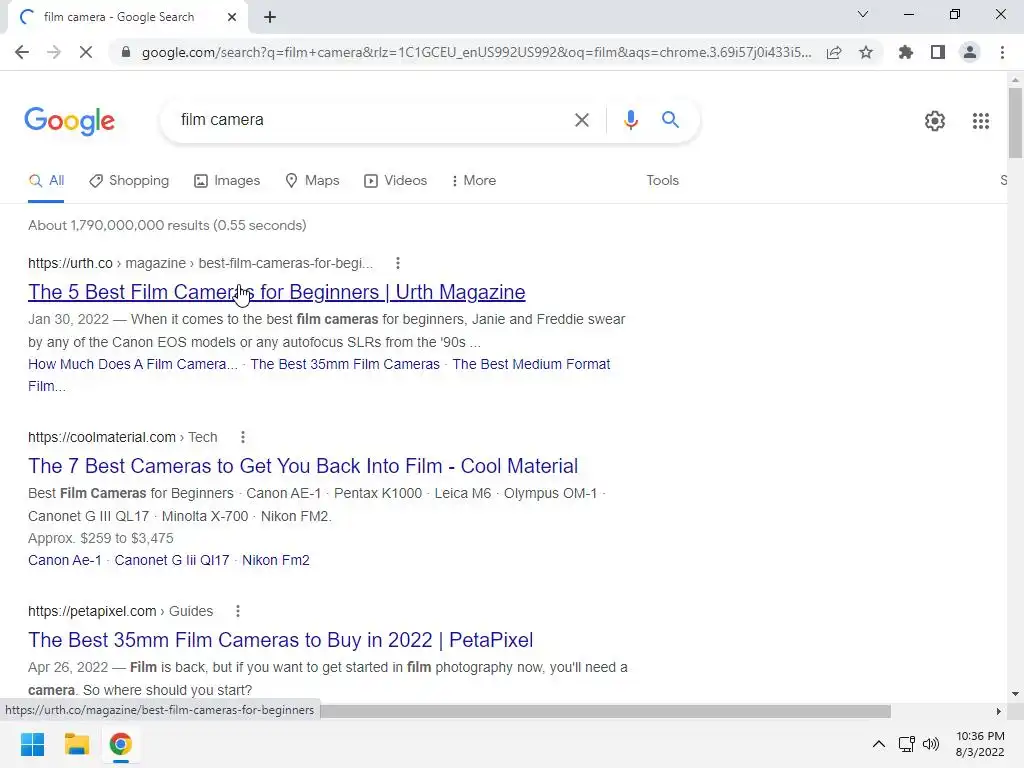
Task: Open the Canon Ae-1 sublink
Action: click(65, 560)
